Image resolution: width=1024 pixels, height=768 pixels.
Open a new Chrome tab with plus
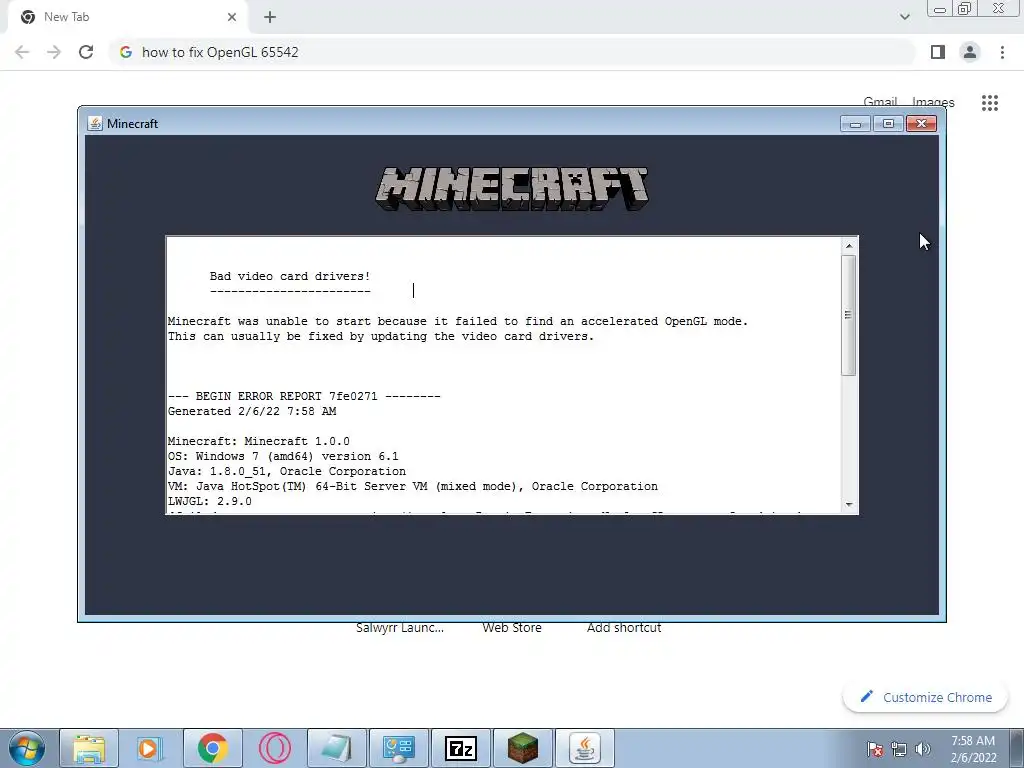[270, 17]
